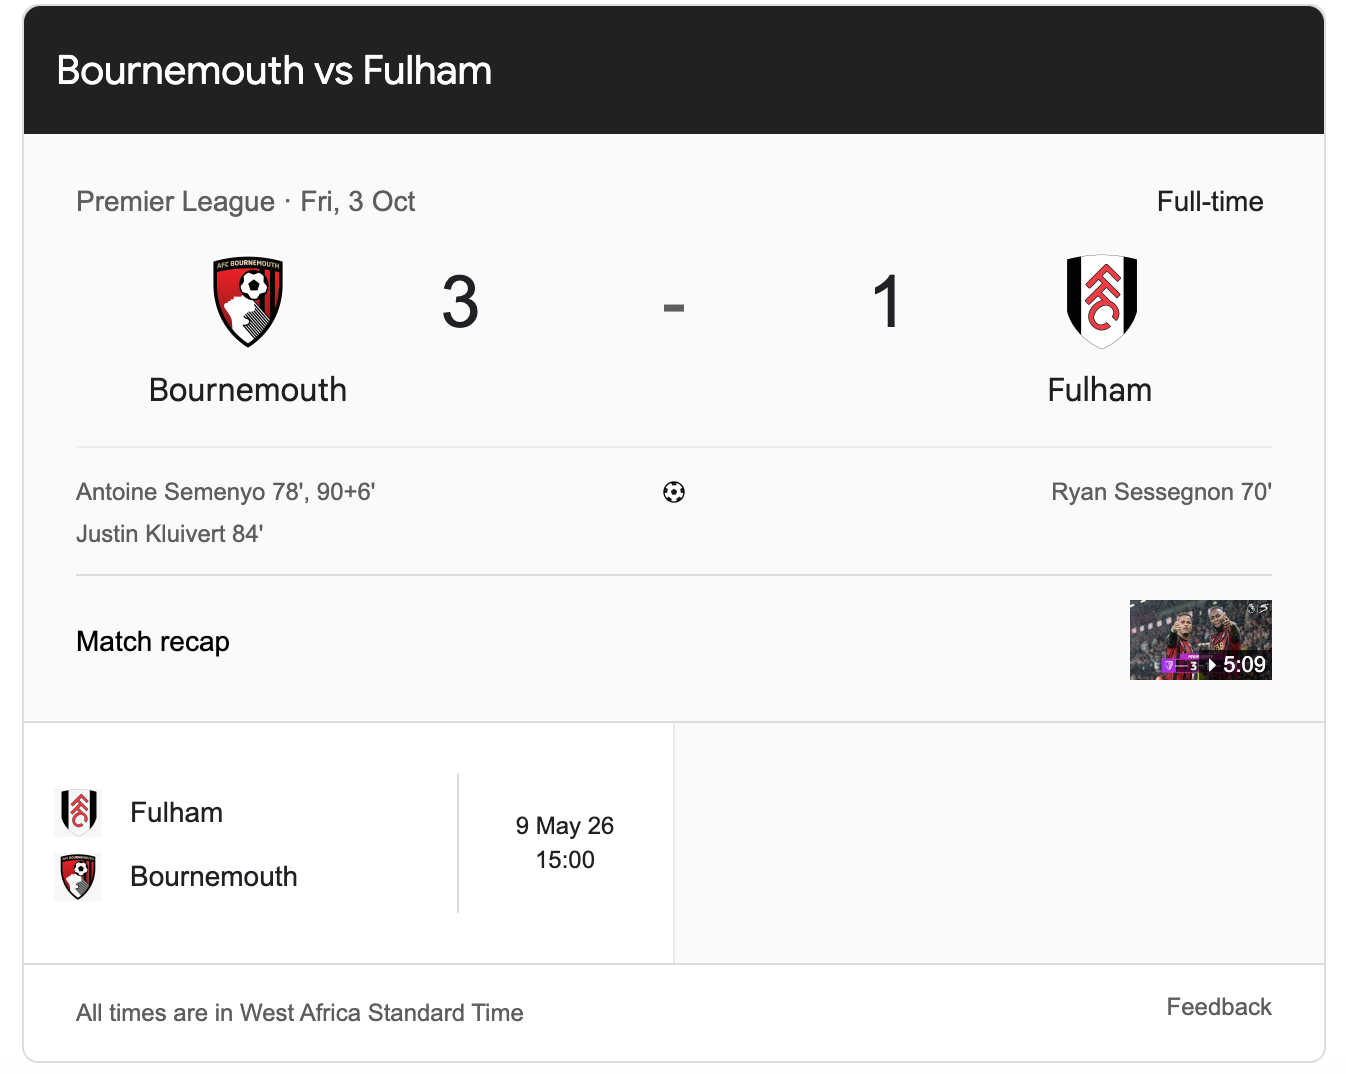Click Fulham in the upcoming fixture card
This screenshot has height=1074, width=1346.
tap(177, 812)
